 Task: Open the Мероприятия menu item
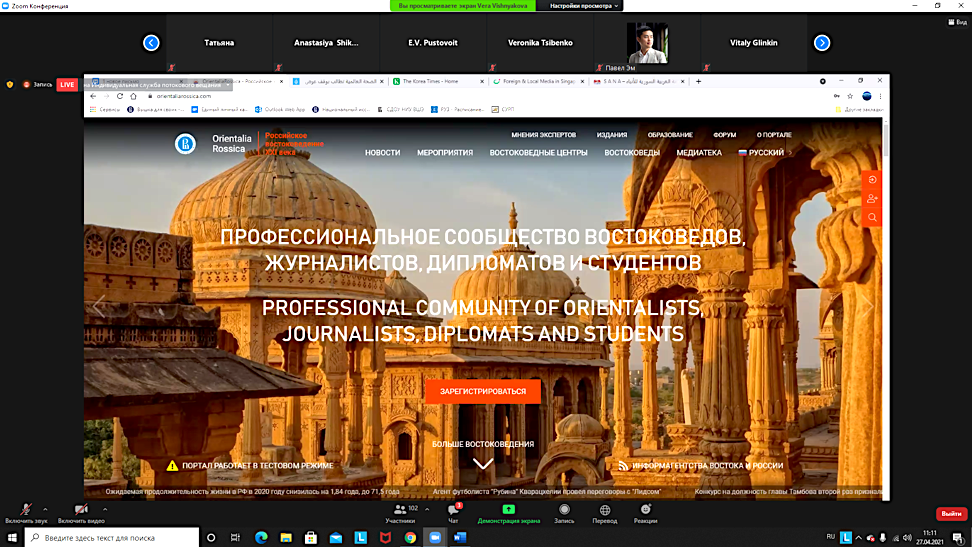coord(445,153)
